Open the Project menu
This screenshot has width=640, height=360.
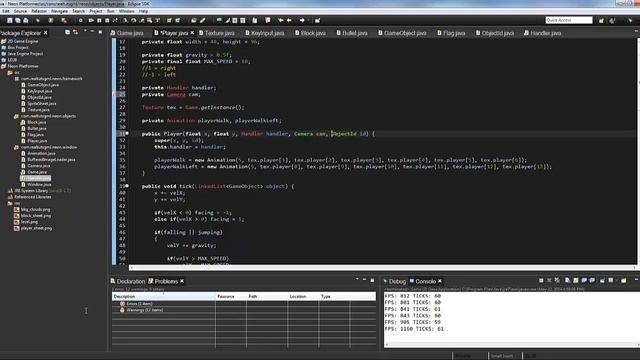pos(96,11)
